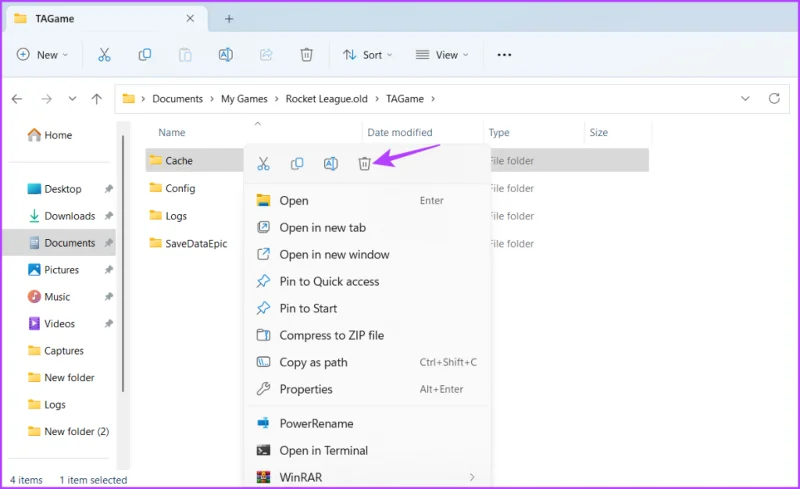Viewport: 800px width, 489px height.
Task: Click the Paste icon in the toolbar
Action: [185, 55]
